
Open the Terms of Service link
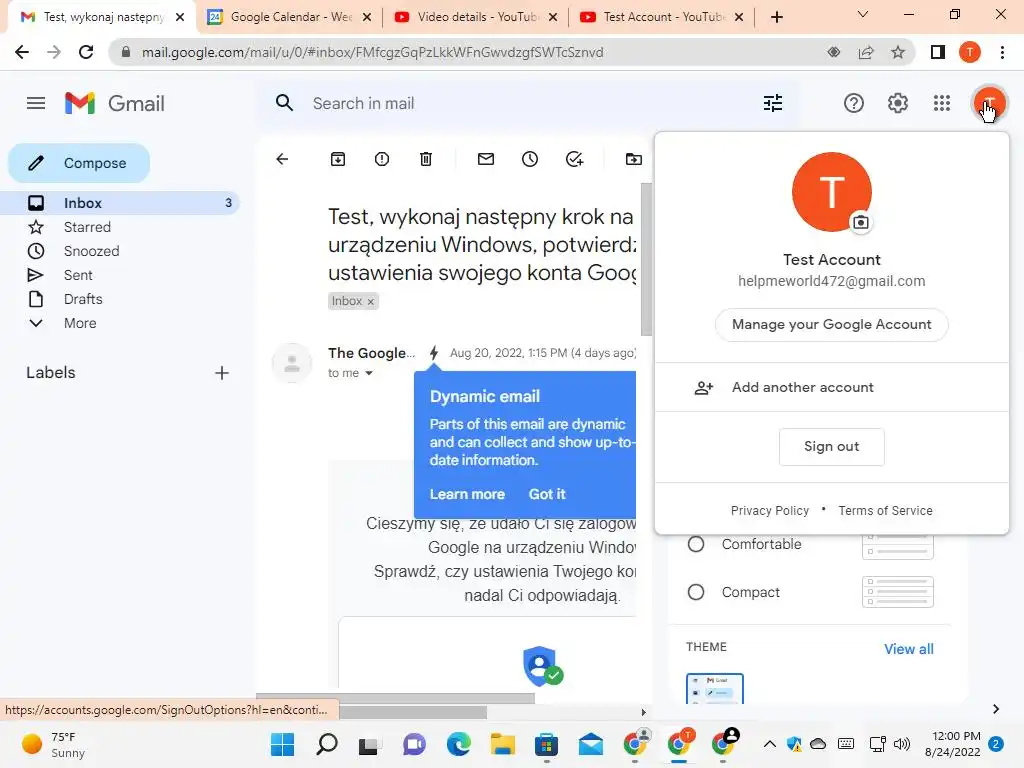tap(885, 511)
